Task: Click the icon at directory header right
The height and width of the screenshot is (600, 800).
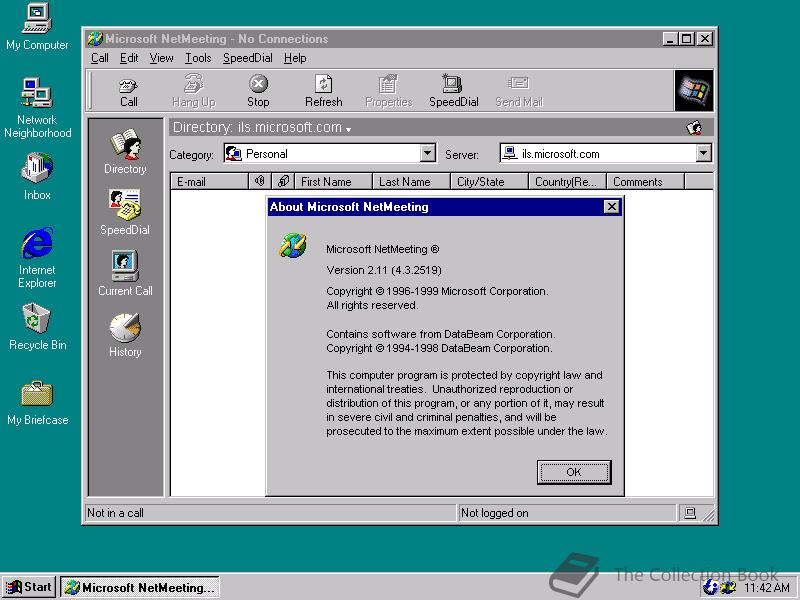Action: tap(694, 128)
